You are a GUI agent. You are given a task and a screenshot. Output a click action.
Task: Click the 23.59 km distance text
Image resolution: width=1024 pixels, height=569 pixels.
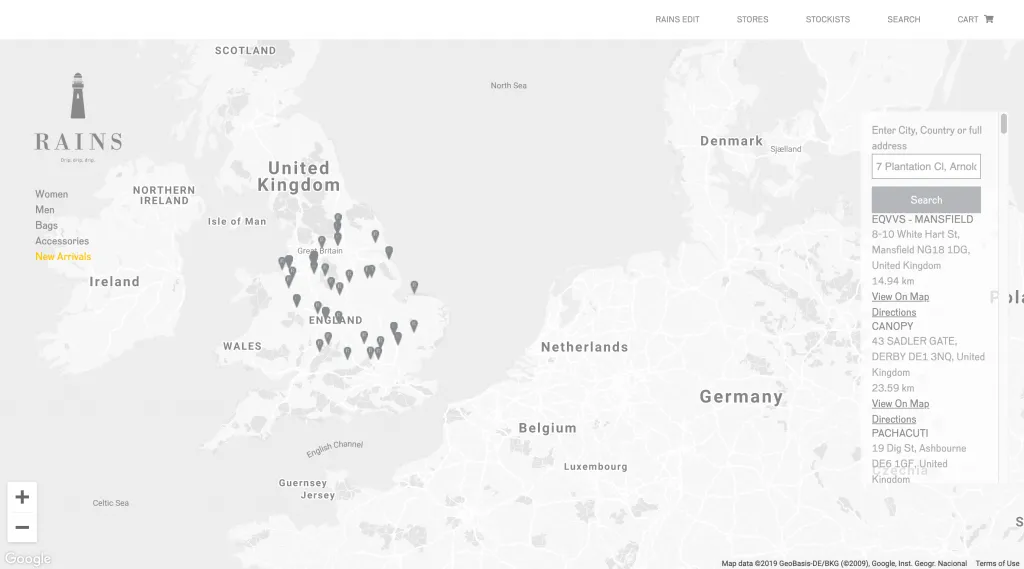tap(893, 388)
